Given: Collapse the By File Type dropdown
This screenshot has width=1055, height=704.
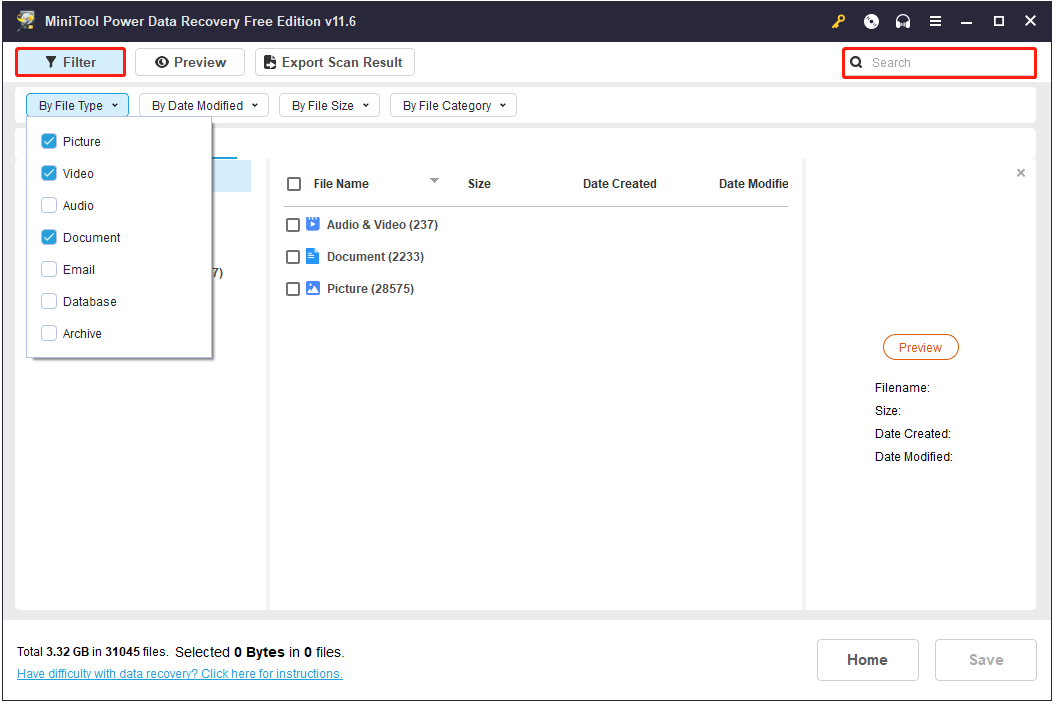Looking at the screenshot, I should [77, 106].
